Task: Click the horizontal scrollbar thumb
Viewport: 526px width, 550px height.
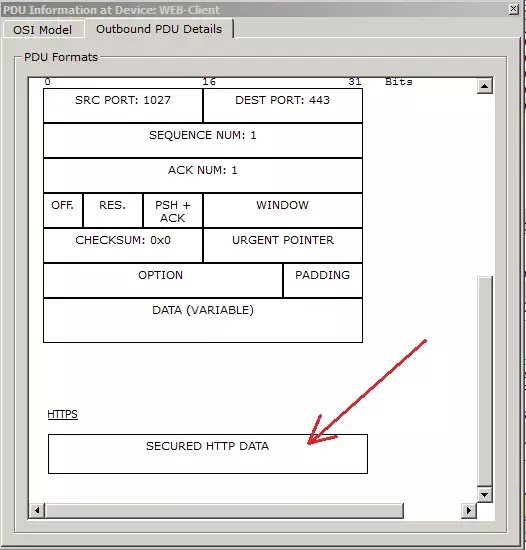Action: pos(224,510)
